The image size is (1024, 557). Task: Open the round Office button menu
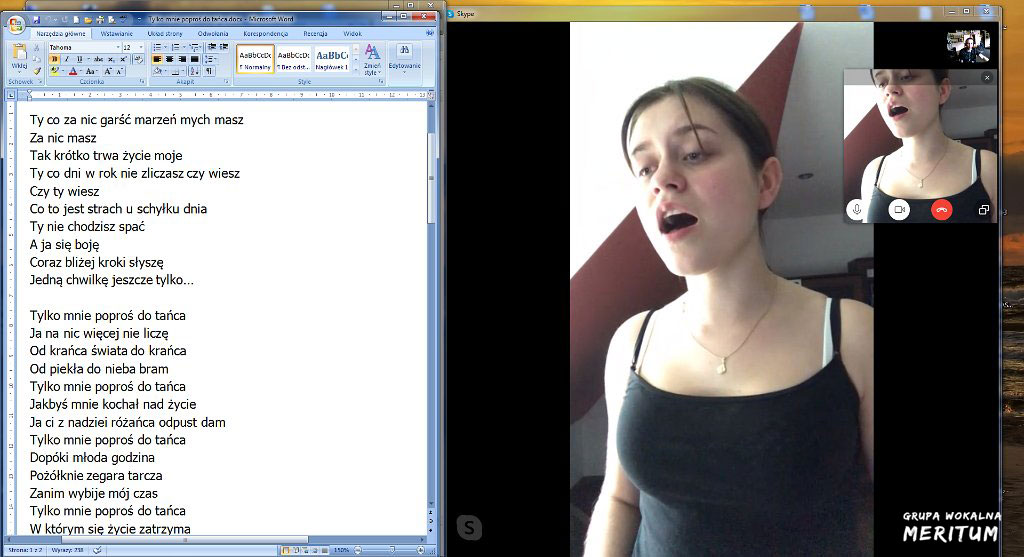pos(16,25)
